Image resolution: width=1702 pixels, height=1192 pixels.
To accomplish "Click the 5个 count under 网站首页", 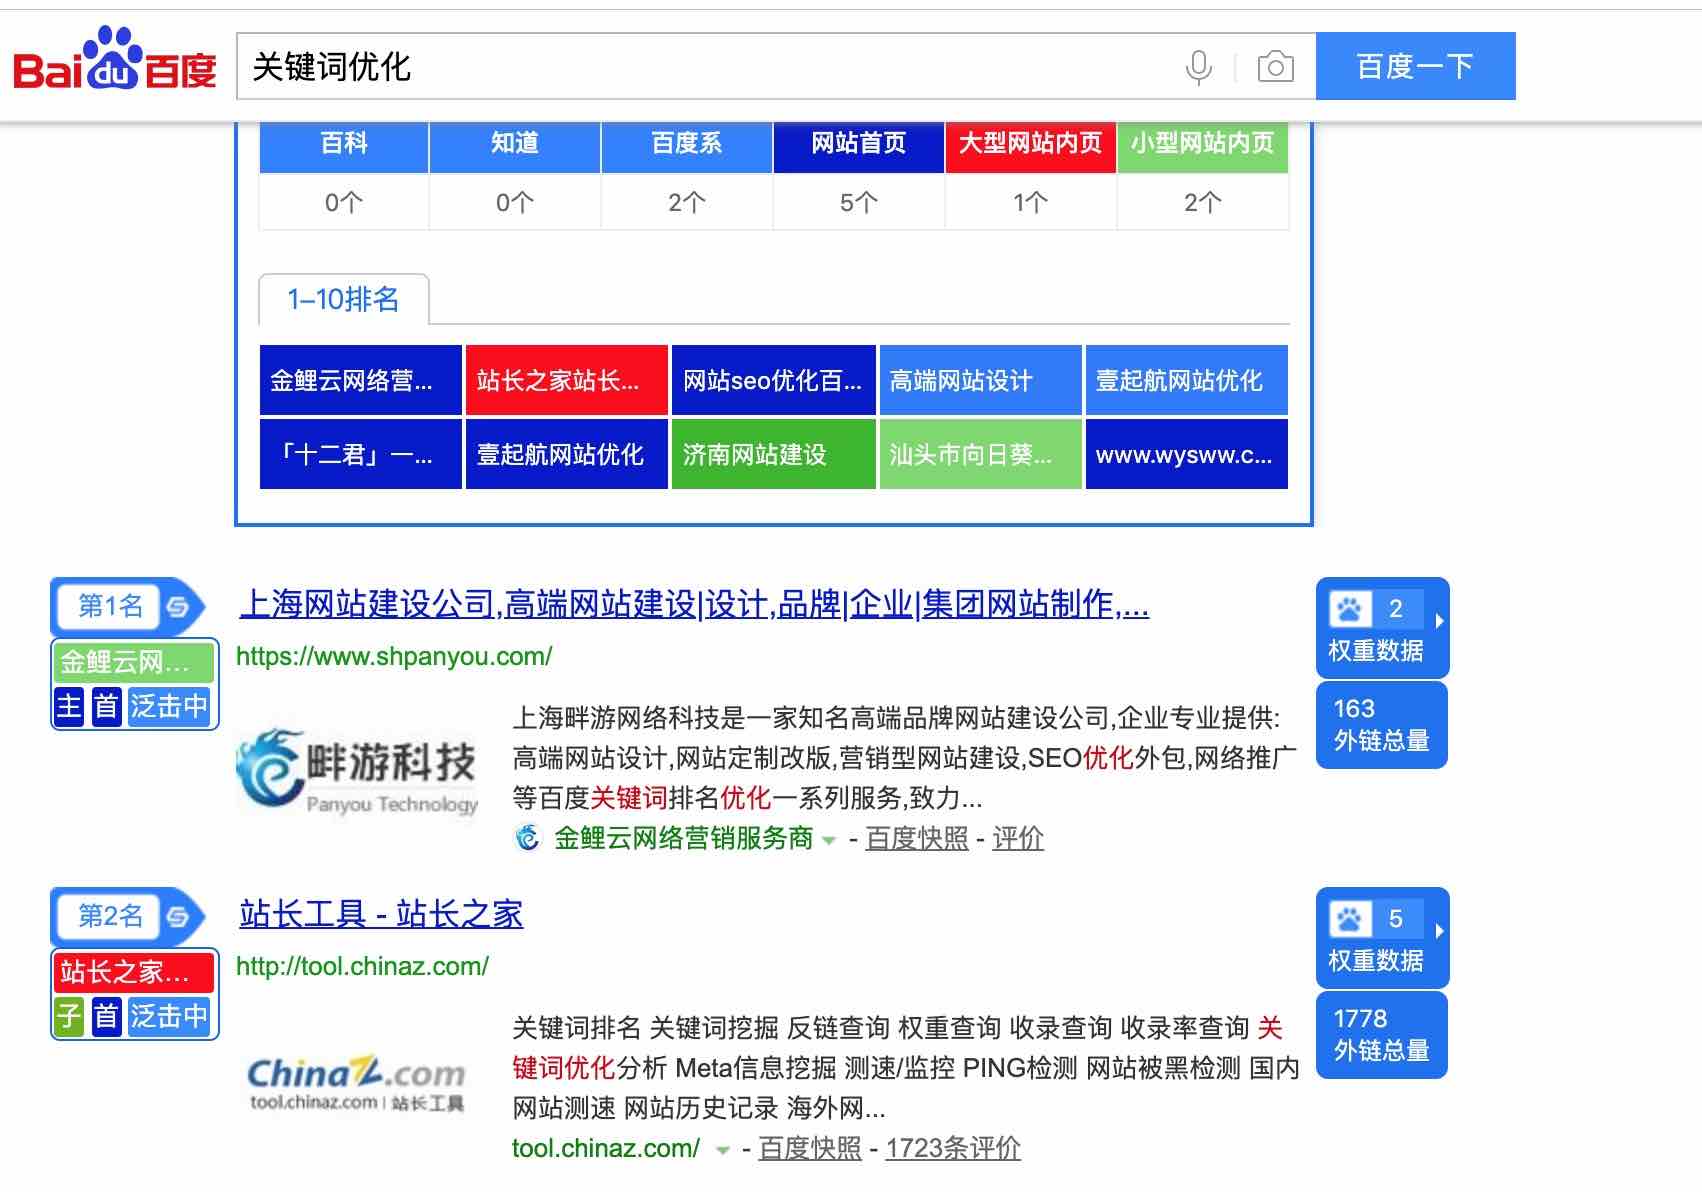I will tap(859, 203).
